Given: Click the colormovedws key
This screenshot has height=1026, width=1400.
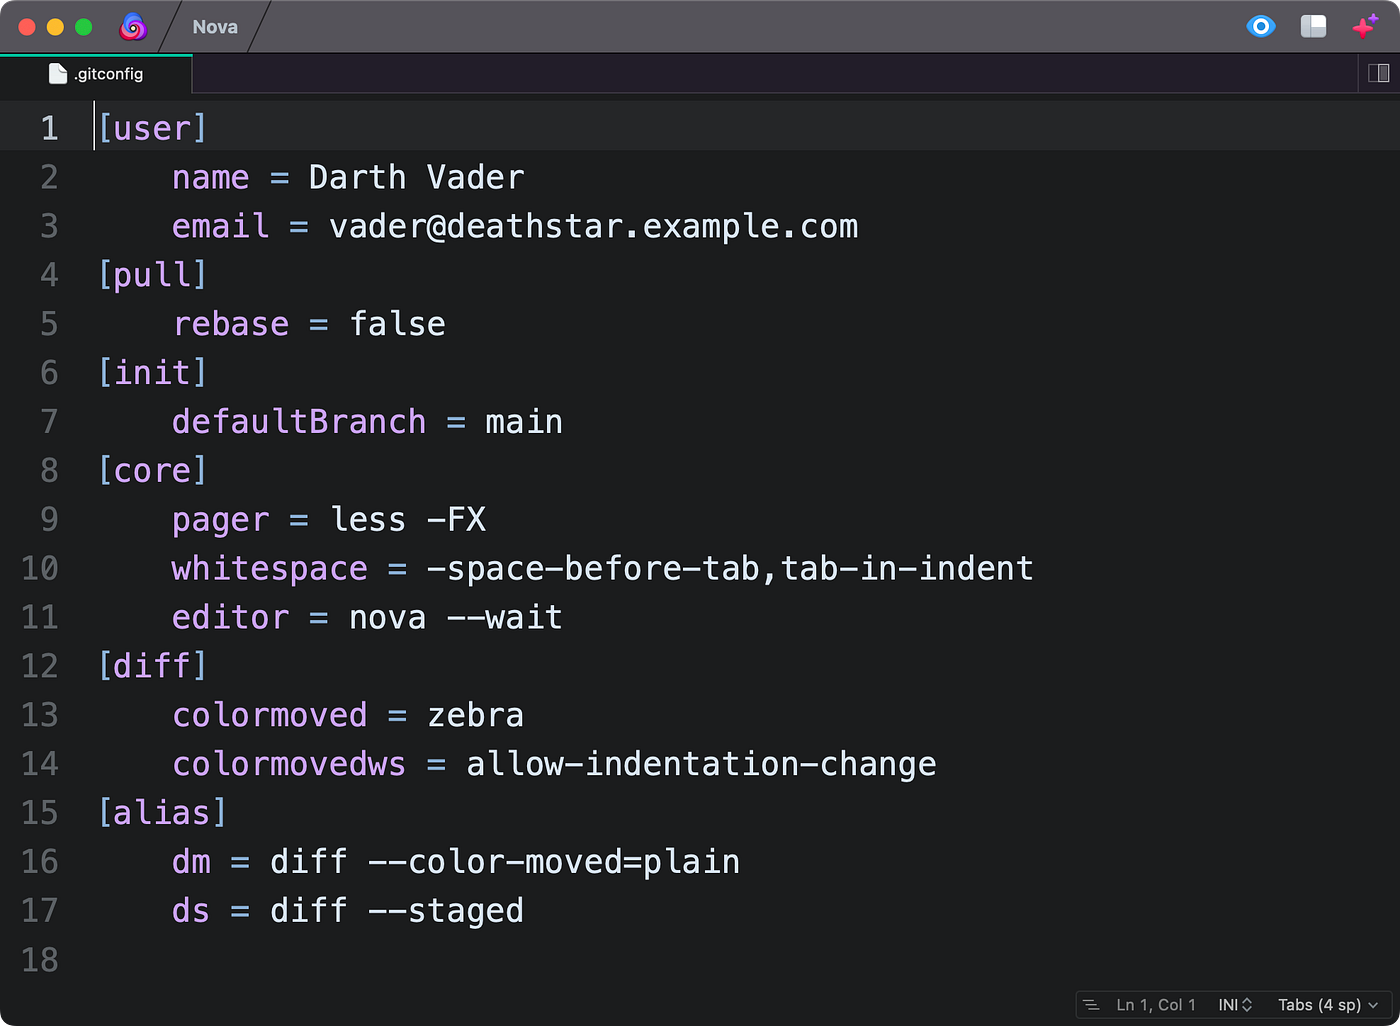Looking at the screenshot, I should pyautogui.click(x=289, y=764).
